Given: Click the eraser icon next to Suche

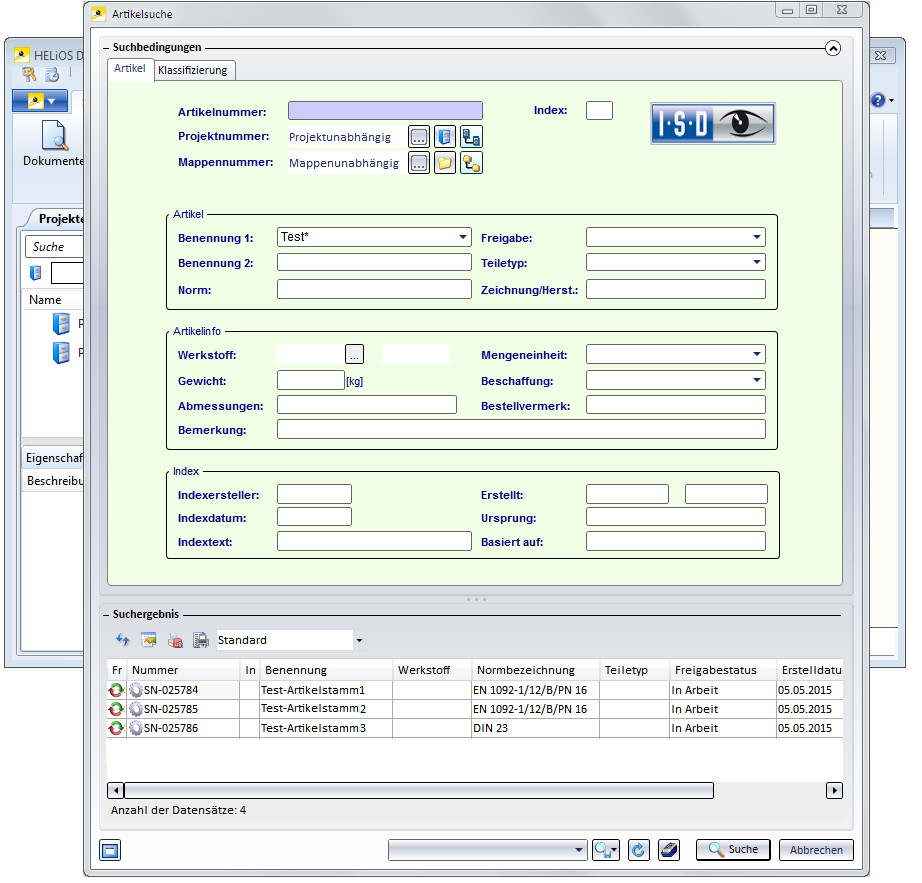Looking at the screenshot, I should [x=669, y=850].
